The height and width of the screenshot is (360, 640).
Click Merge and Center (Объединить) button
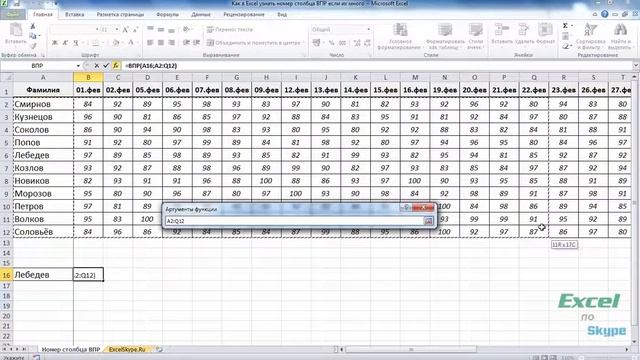click(253, 42)
